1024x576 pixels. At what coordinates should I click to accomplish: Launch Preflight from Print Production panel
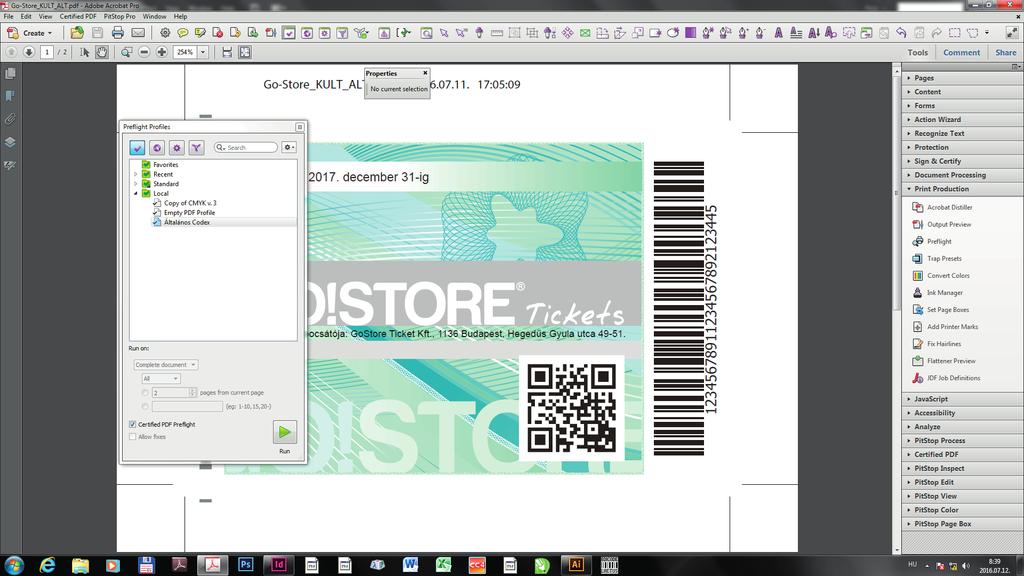tap(938, 241)
